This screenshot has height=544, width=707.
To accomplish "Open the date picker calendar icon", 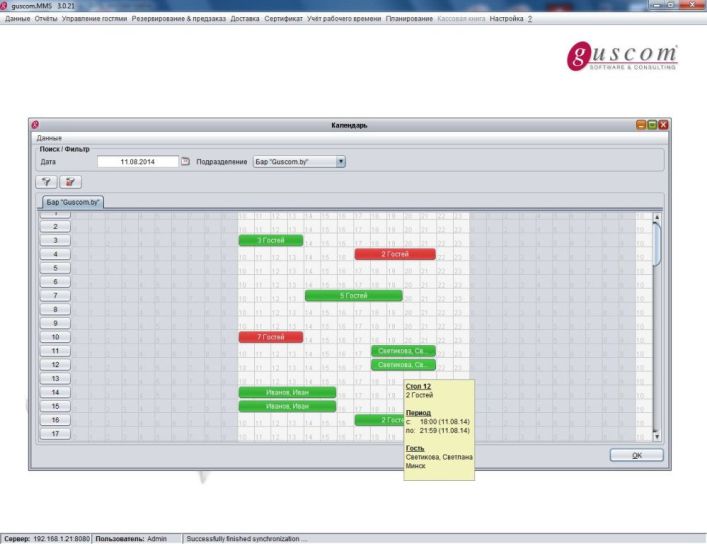I will tap(185, 160).
